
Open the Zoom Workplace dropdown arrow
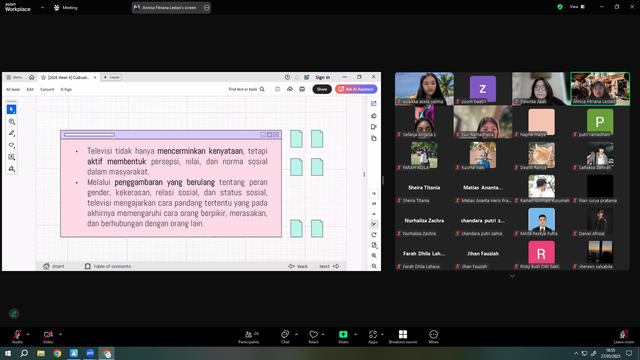tap(42, 7)
